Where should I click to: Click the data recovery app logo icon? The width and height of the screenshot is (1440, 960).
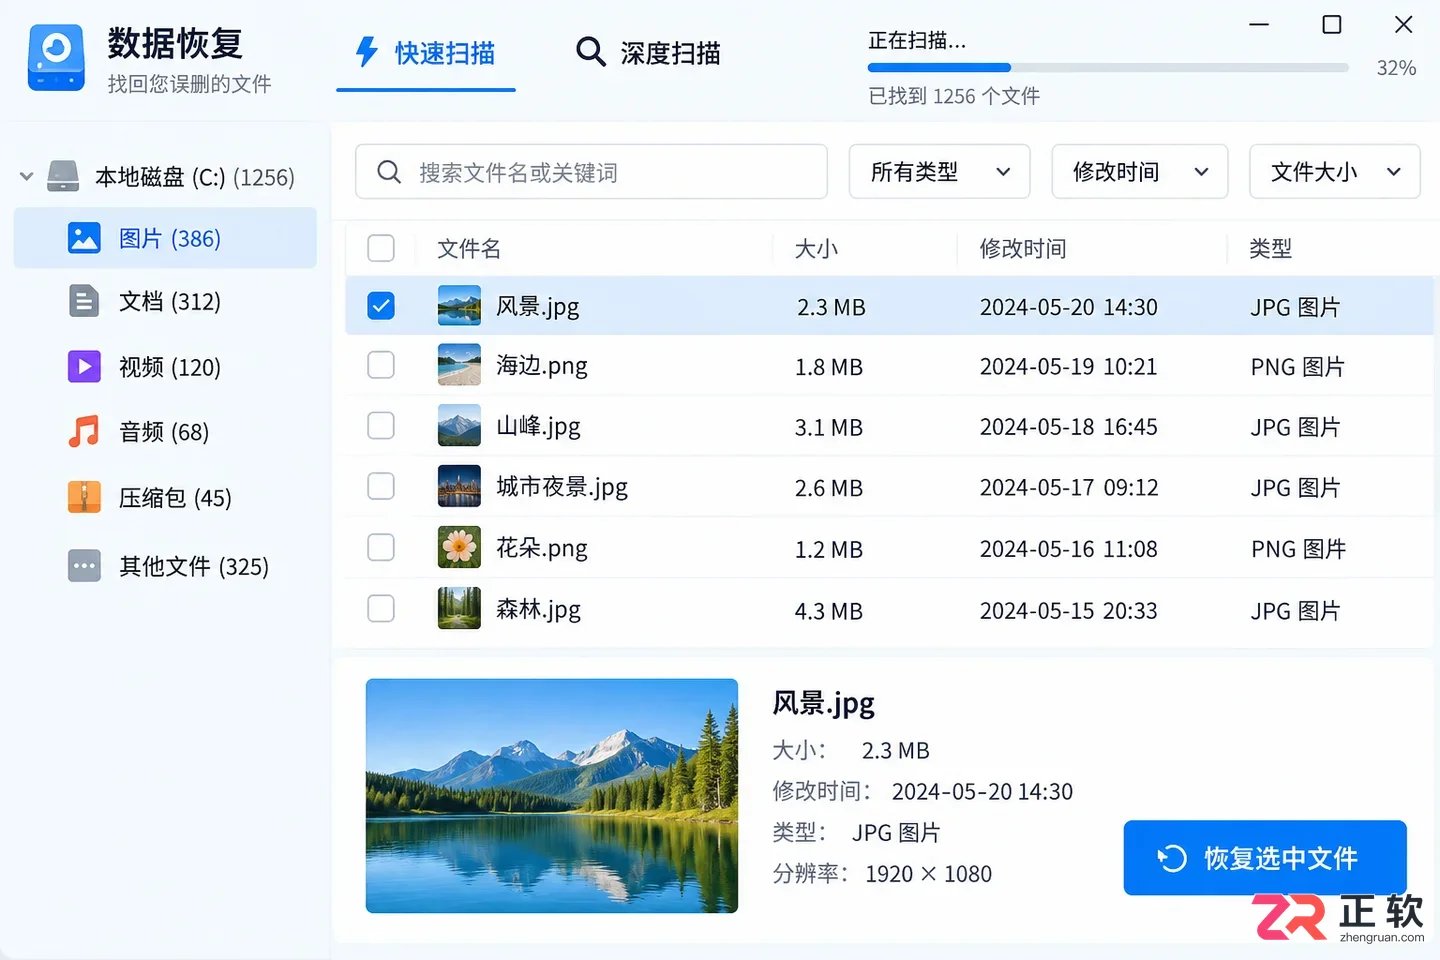point(57,58)
